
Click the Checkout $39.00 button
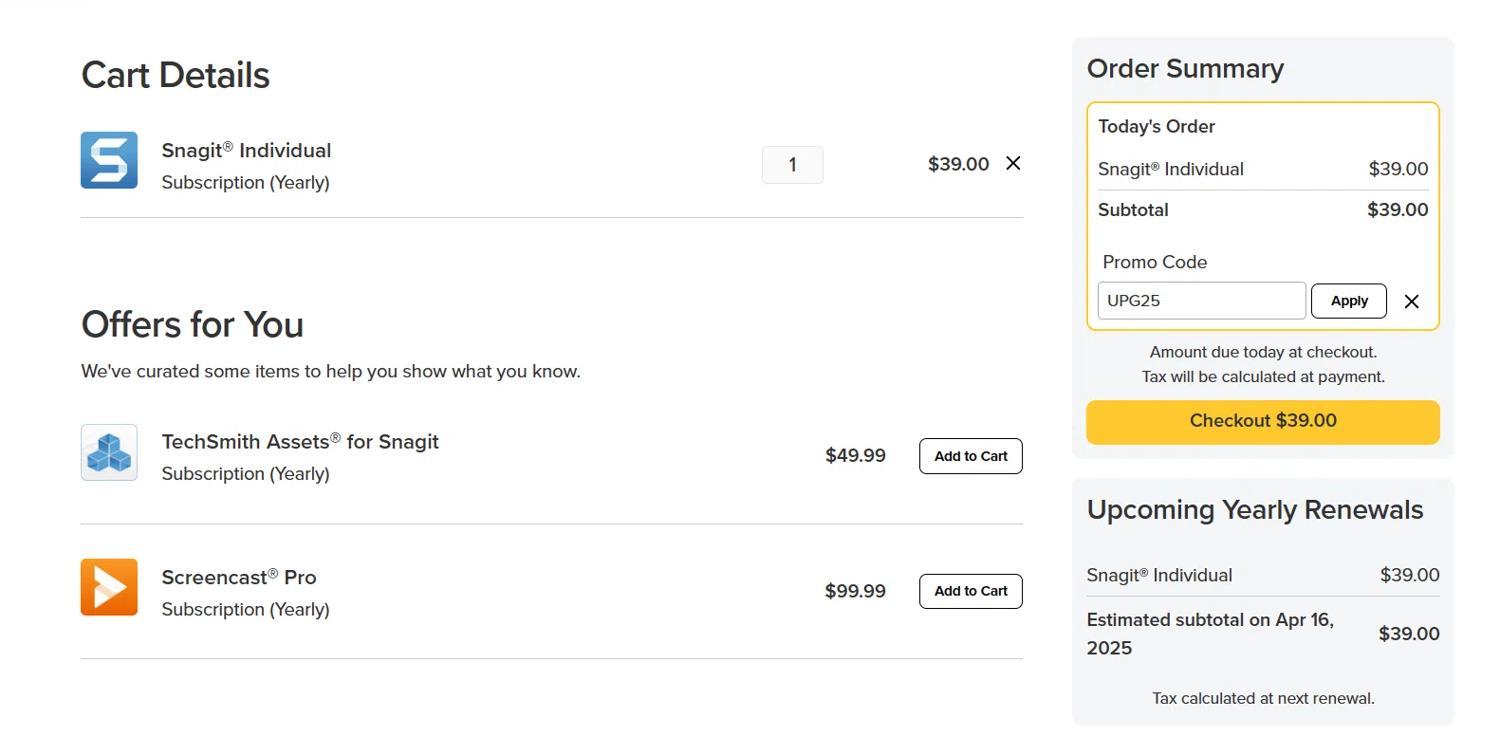point(1263,421)
